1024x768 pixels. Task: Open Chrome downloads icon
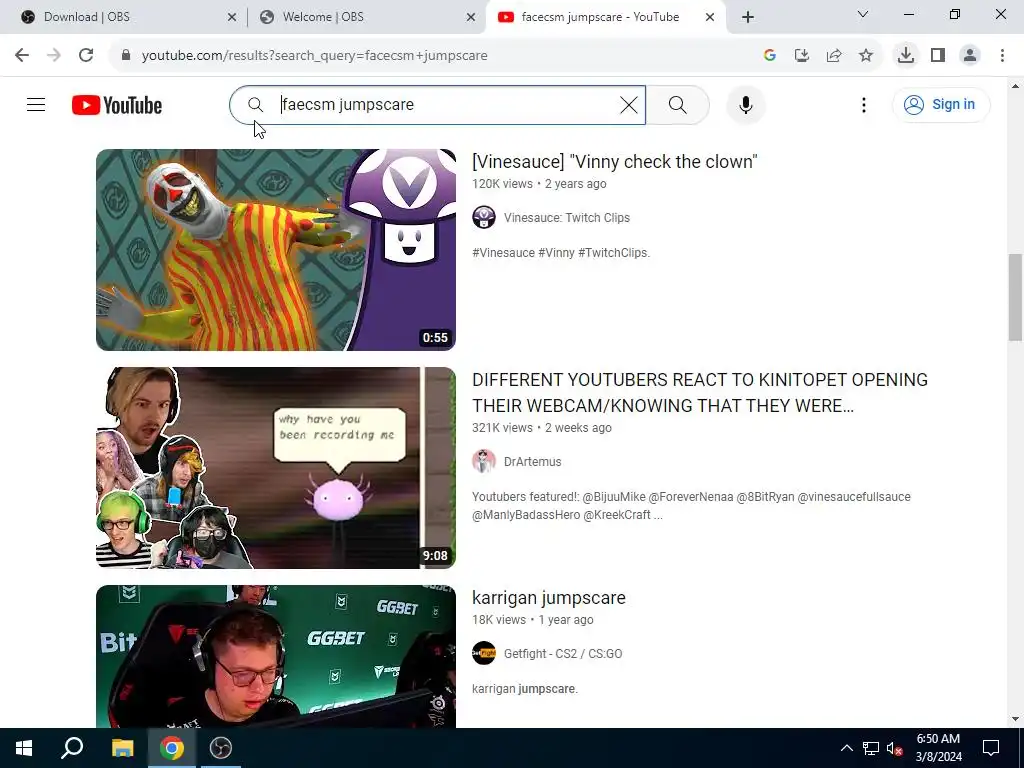pos(905,56)
